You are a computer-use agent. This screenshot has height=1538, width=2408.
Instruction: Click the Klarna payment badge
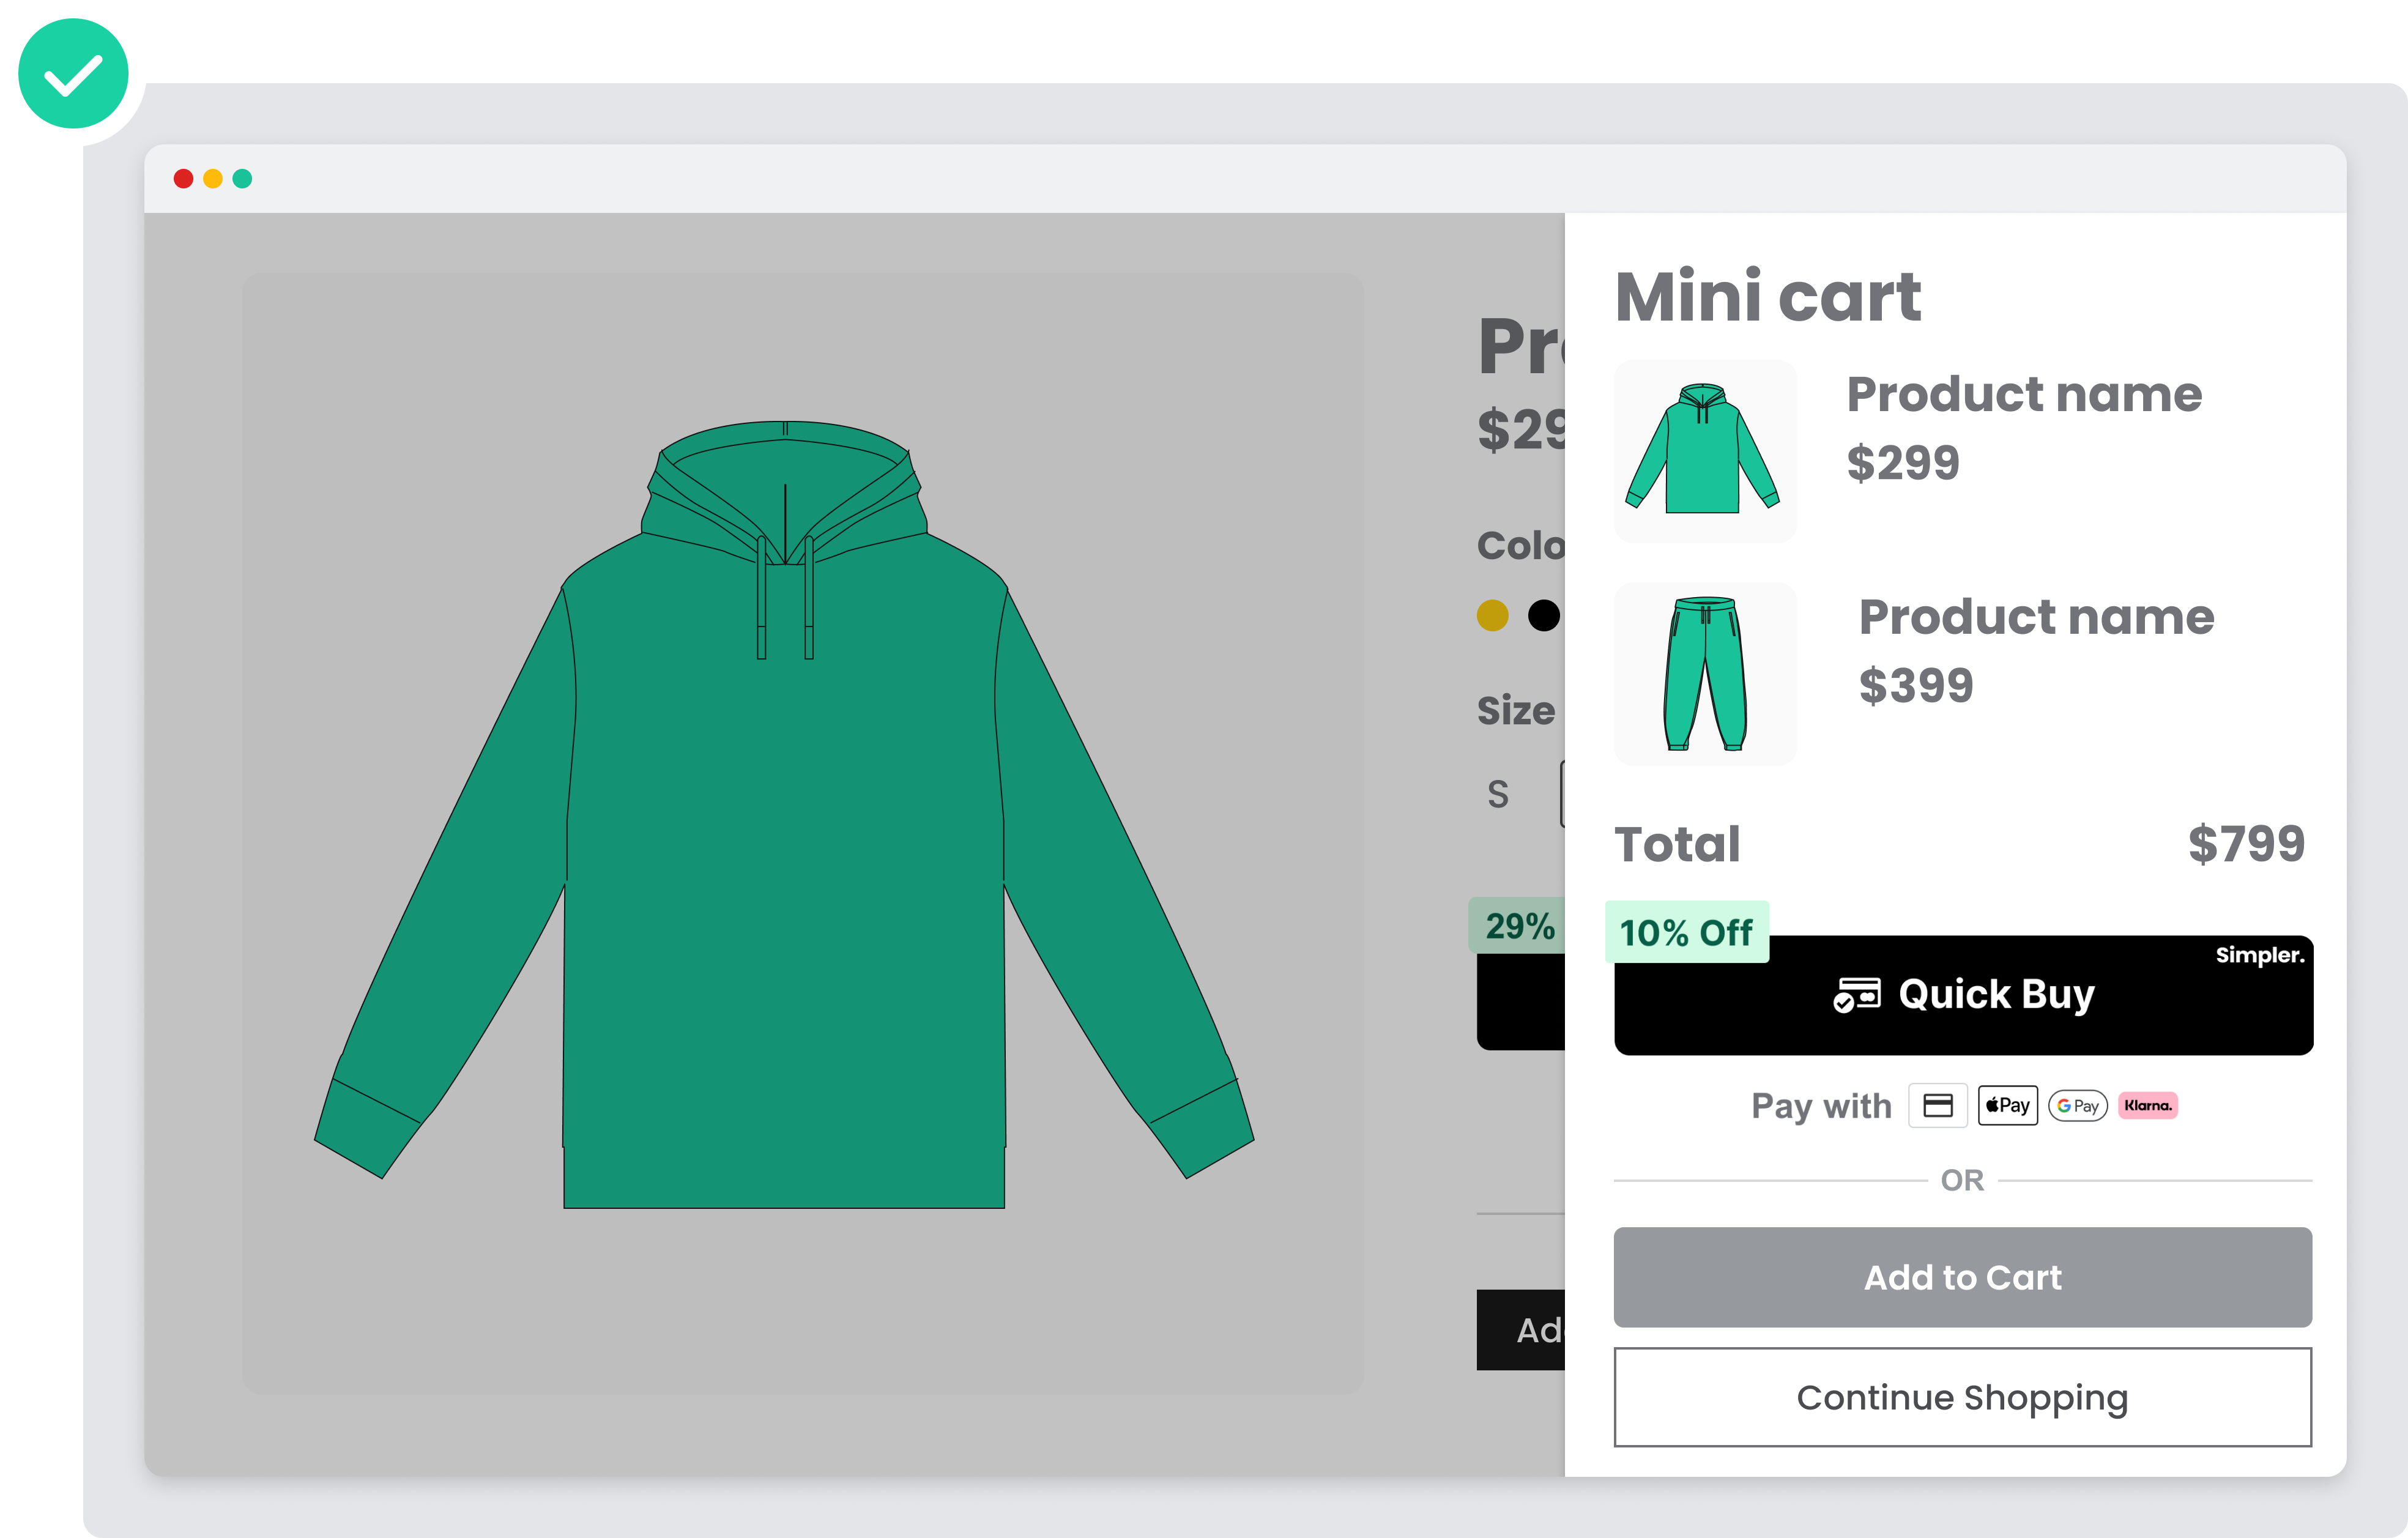click(2147, 1105)
